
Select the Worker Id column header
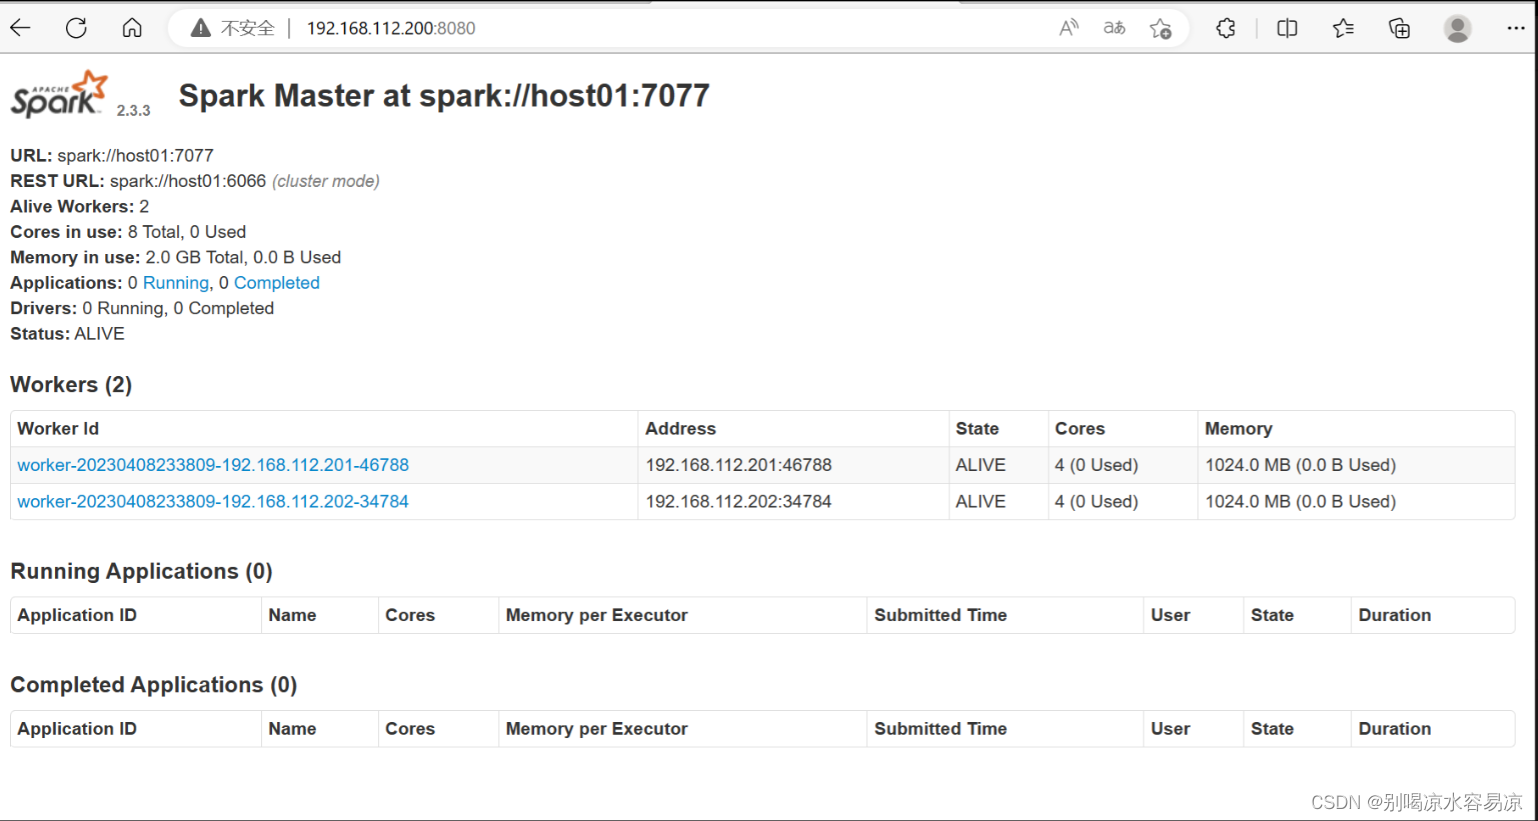(57, 428)
